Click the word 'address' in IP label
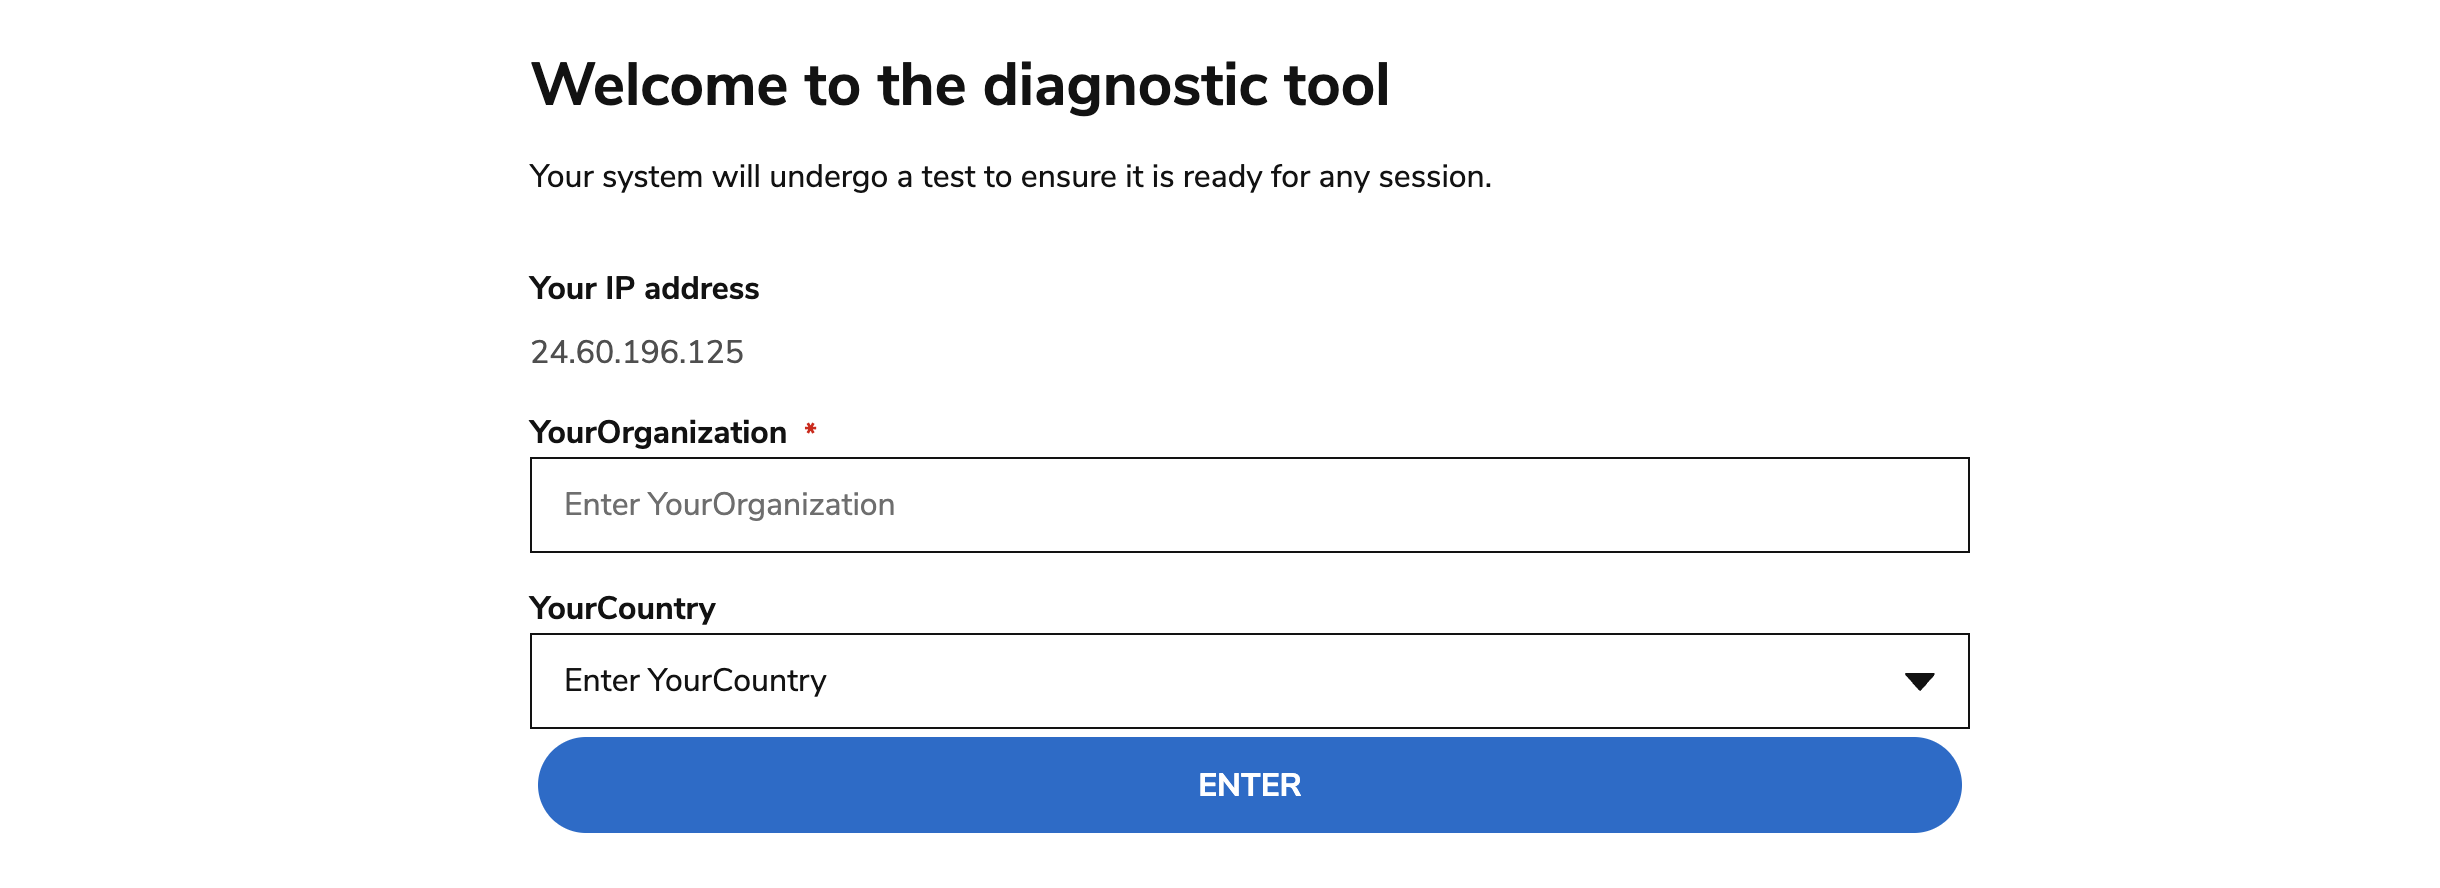The image size is (2440, 888). coord(701,289)
